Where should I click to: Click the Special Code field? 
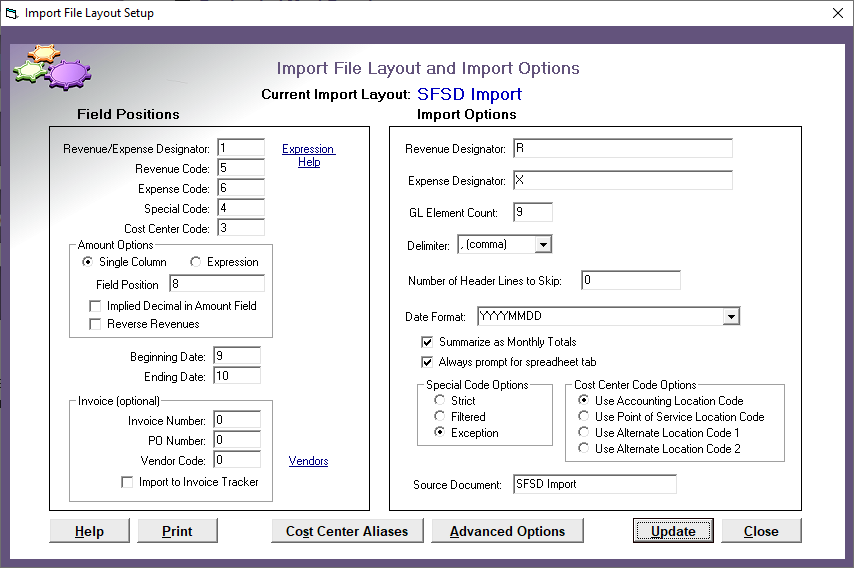click(x=241, y=208)
